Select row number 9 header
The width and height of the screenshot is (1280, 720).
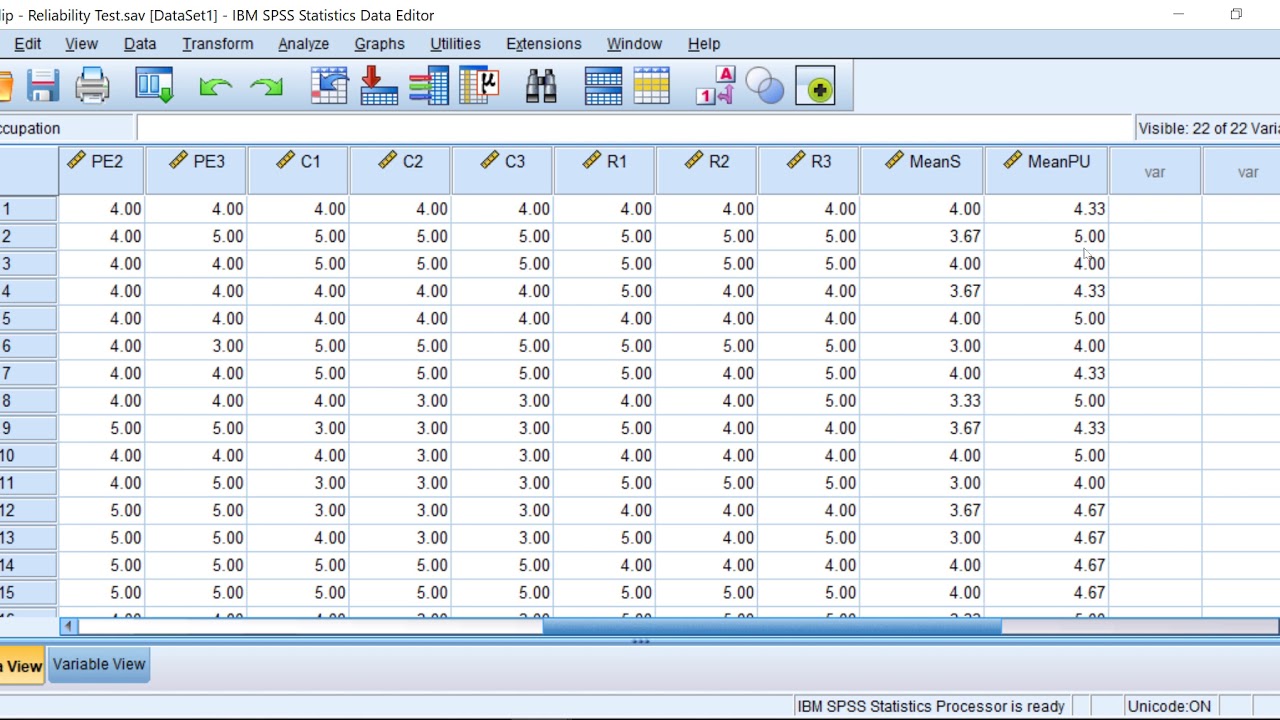[28, 428]
